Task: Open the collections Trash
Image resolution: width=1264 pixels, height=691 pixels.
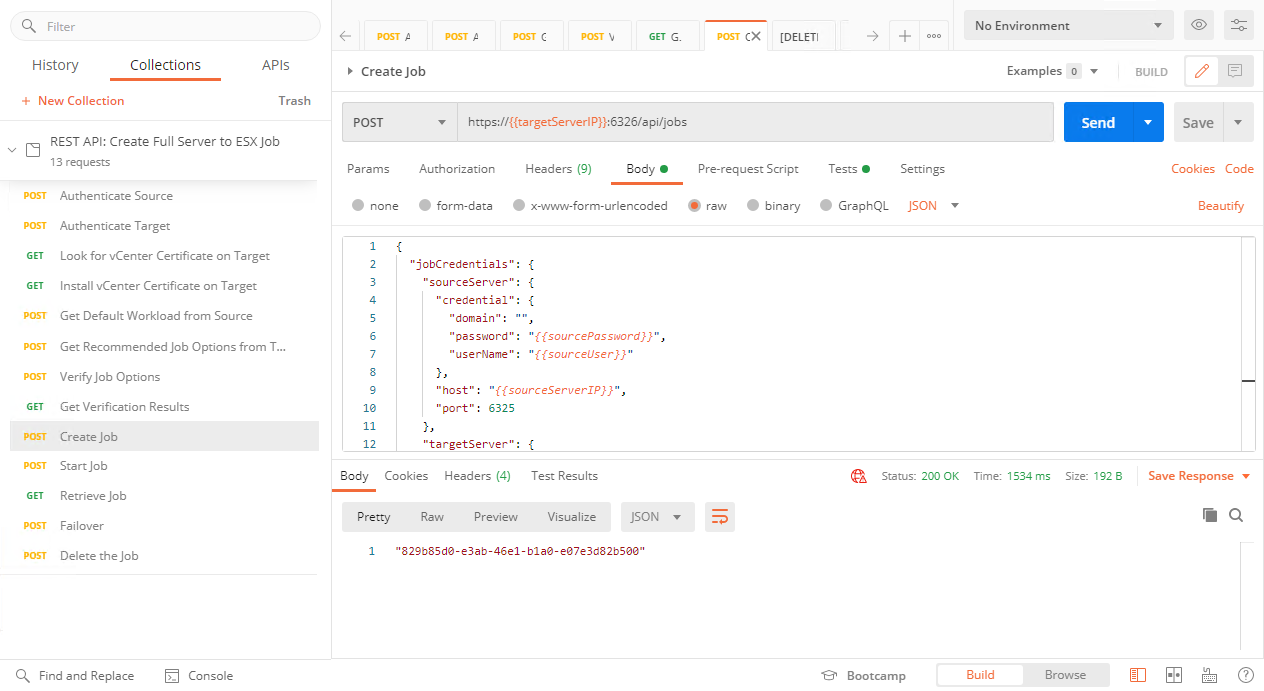Action: [x=294, y=101]
